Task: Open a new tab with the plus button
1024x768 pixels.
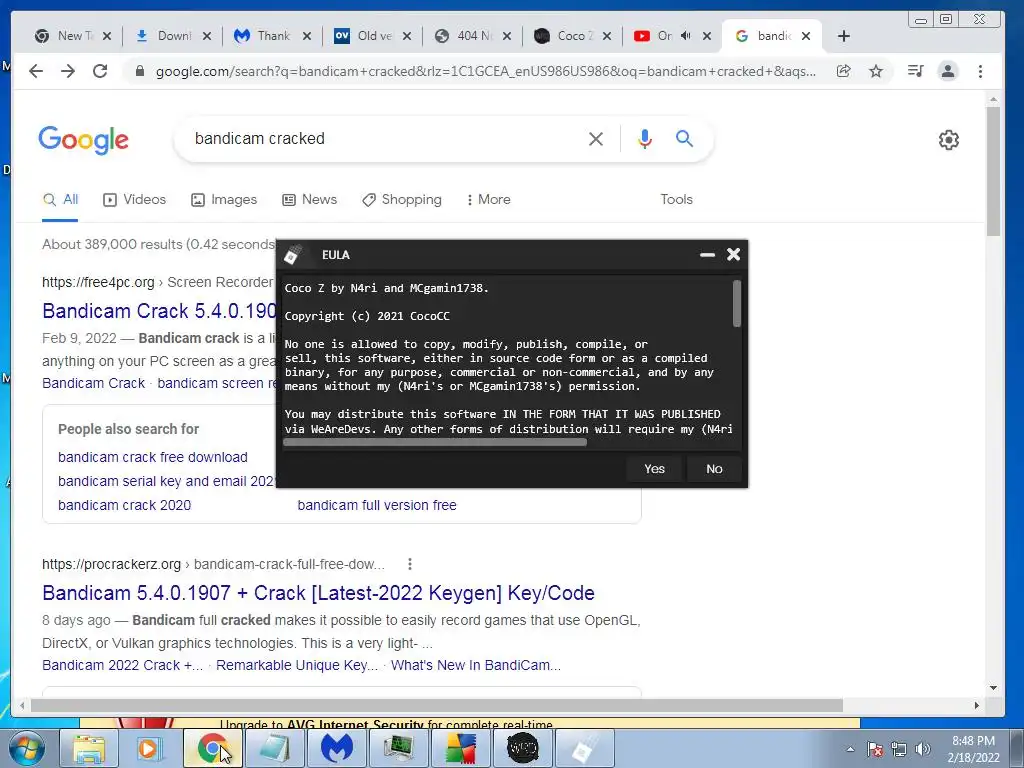Action: [x=843, y=36]
